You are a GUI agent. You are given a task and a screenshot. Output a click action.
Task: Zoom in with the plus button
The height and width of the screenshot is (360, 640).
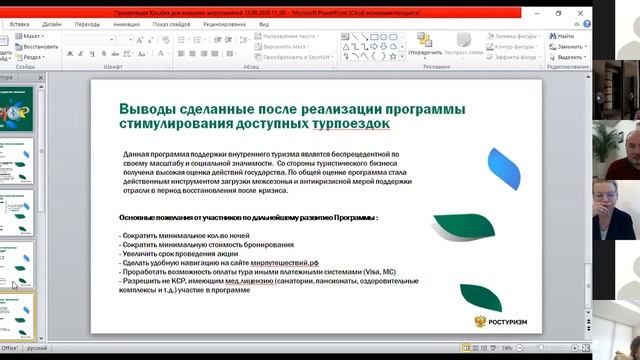pyautogui.click(x=574, y=348)
